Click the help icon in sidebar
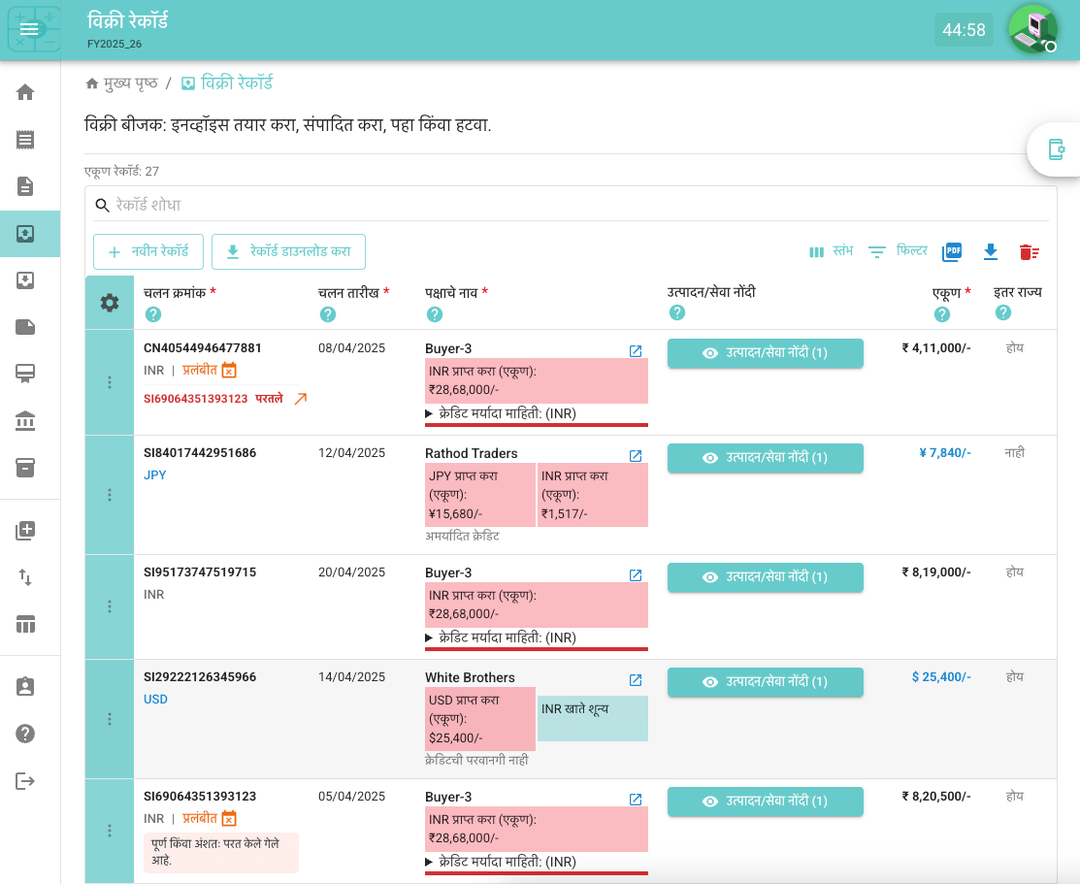The height and width of the screenshot is (884, 1080). click(x=26, y=733)
